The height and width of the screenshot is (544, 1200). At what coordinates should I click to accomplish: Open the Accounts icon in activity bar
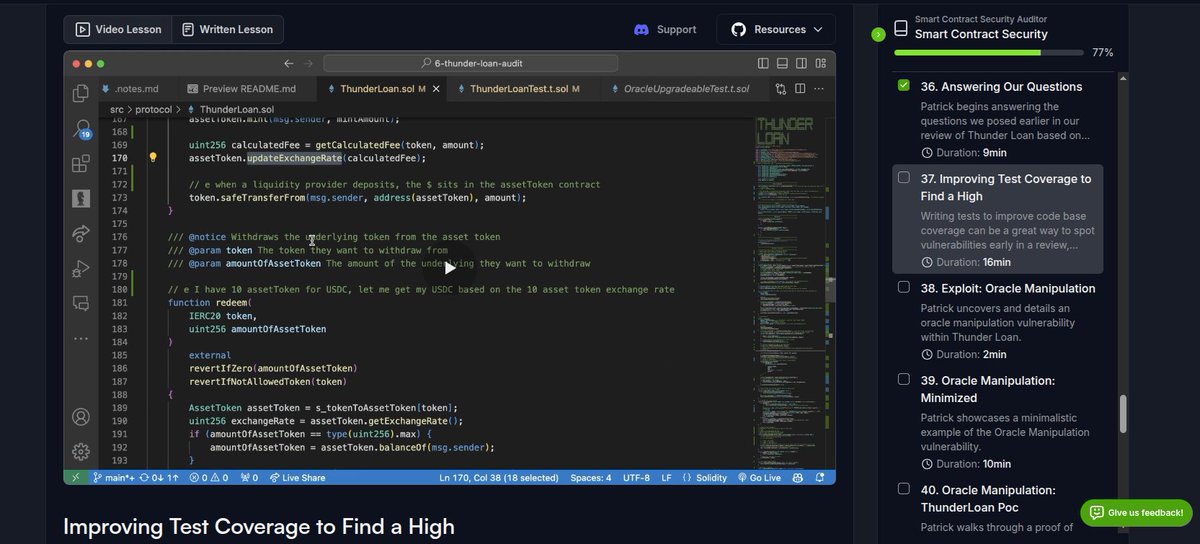pos(81,417)
